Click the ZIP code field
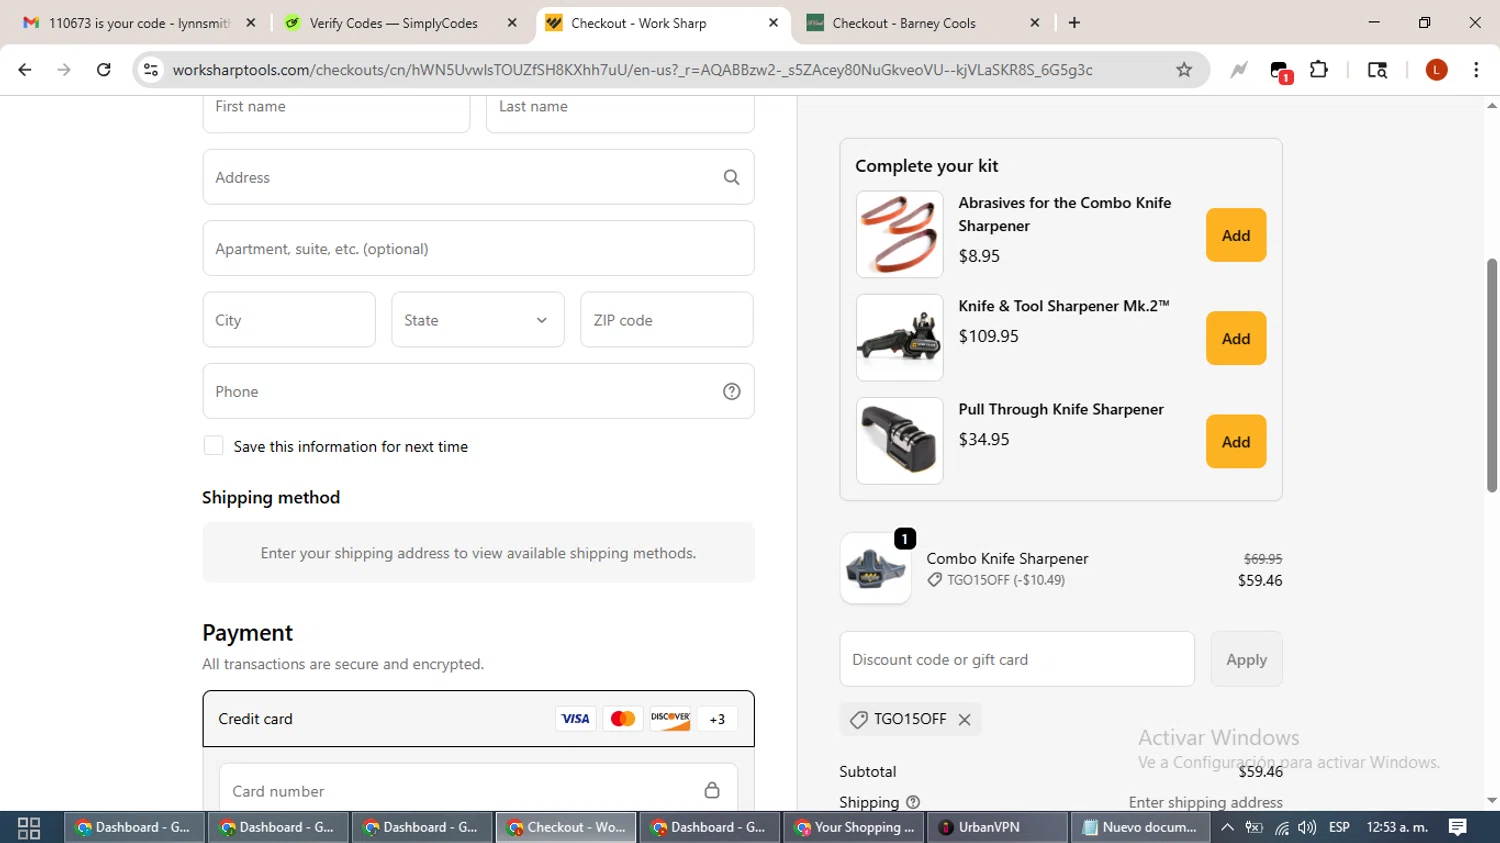1500x843 pixels. click(x=667, y=320)
